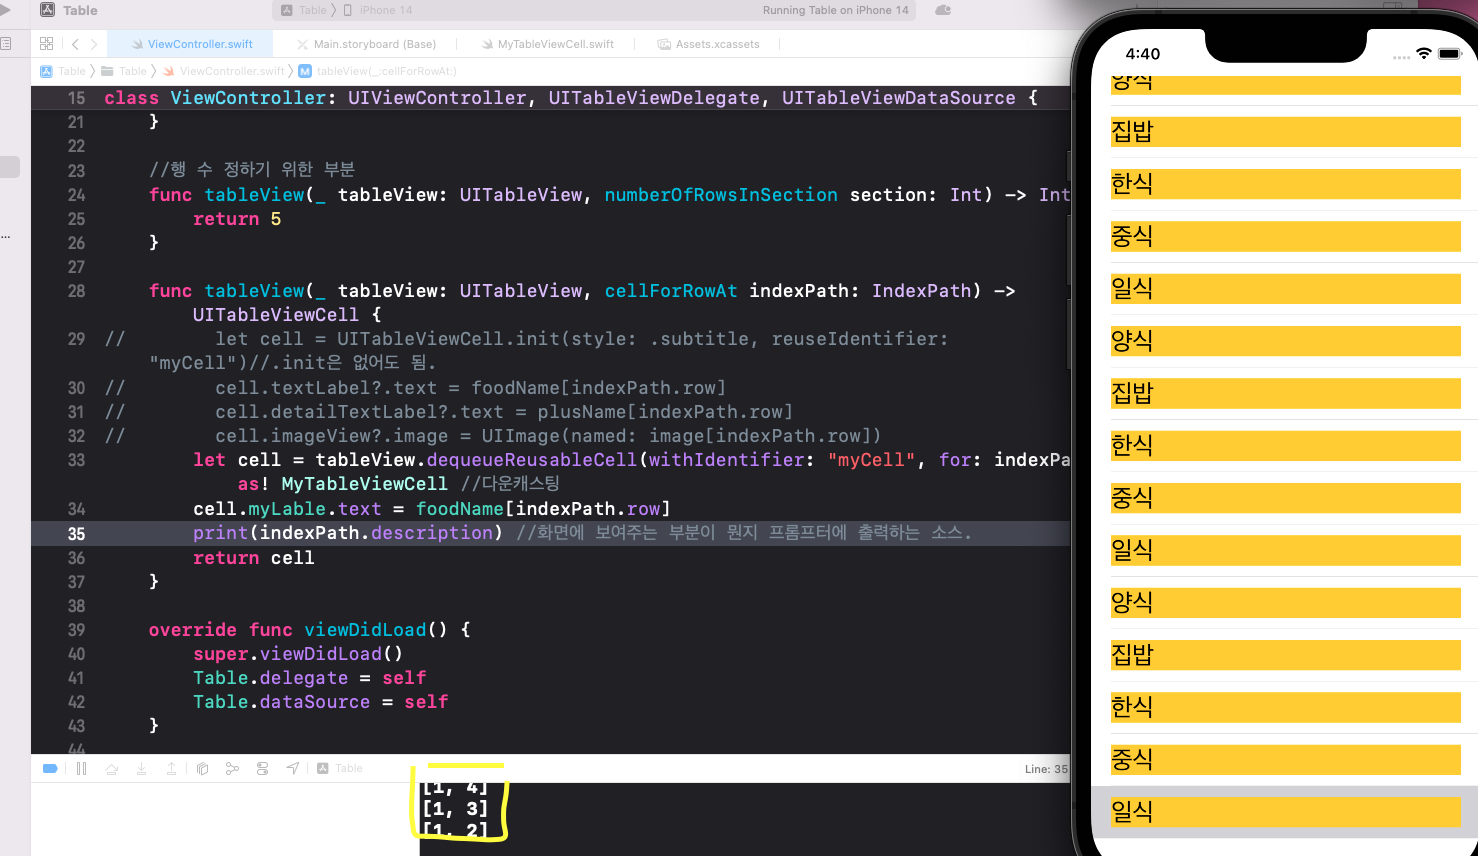Click the class ViewController declaration name
1478x856 pixels.
tap(248, 98)
